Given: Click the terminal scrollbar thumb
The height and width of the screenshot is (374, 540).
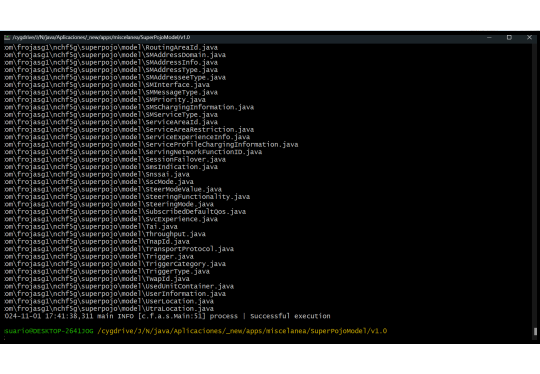Looking at the screenshot, I should click(535, 331).
